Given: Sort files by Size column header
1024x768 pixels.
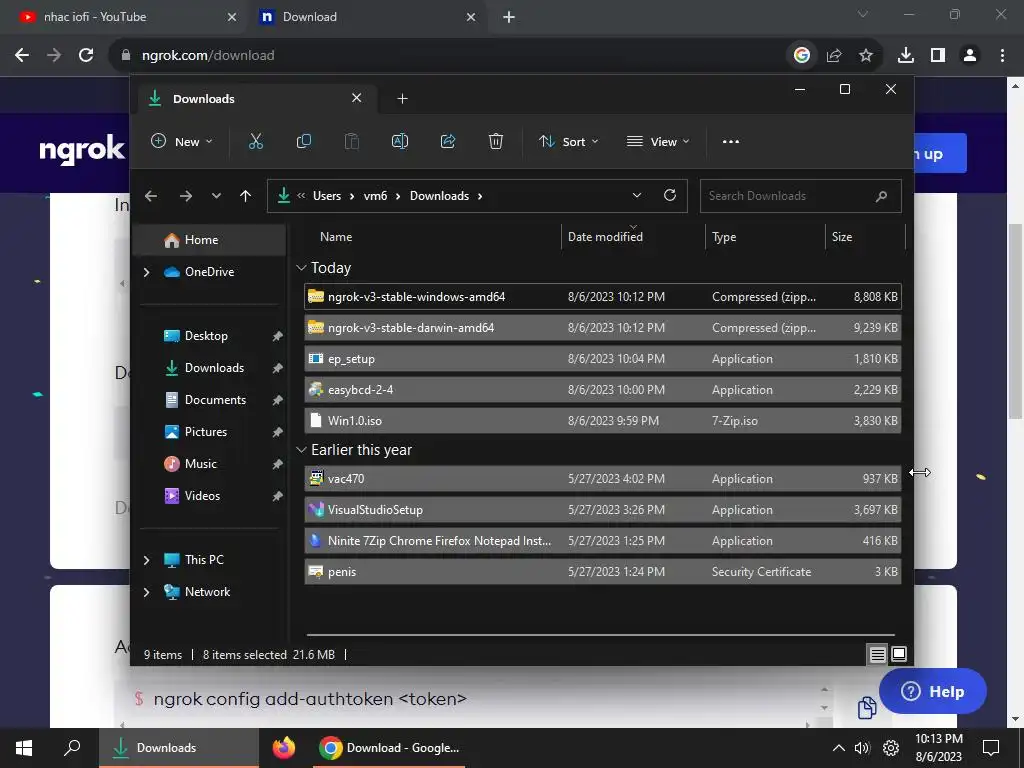Looking at the screenshot, I should [842, 237].
